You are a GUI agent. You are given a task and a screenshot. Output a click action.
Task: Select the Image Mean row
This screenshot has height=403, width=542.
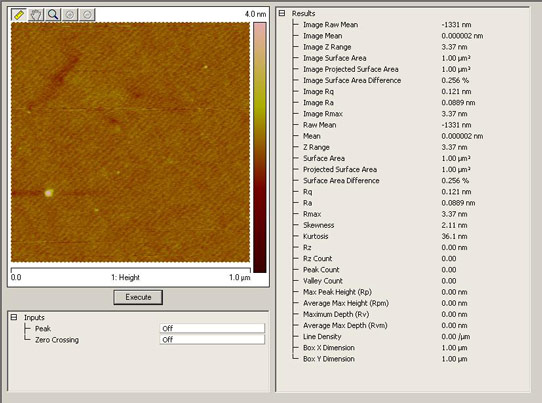(x=393, y=36)
